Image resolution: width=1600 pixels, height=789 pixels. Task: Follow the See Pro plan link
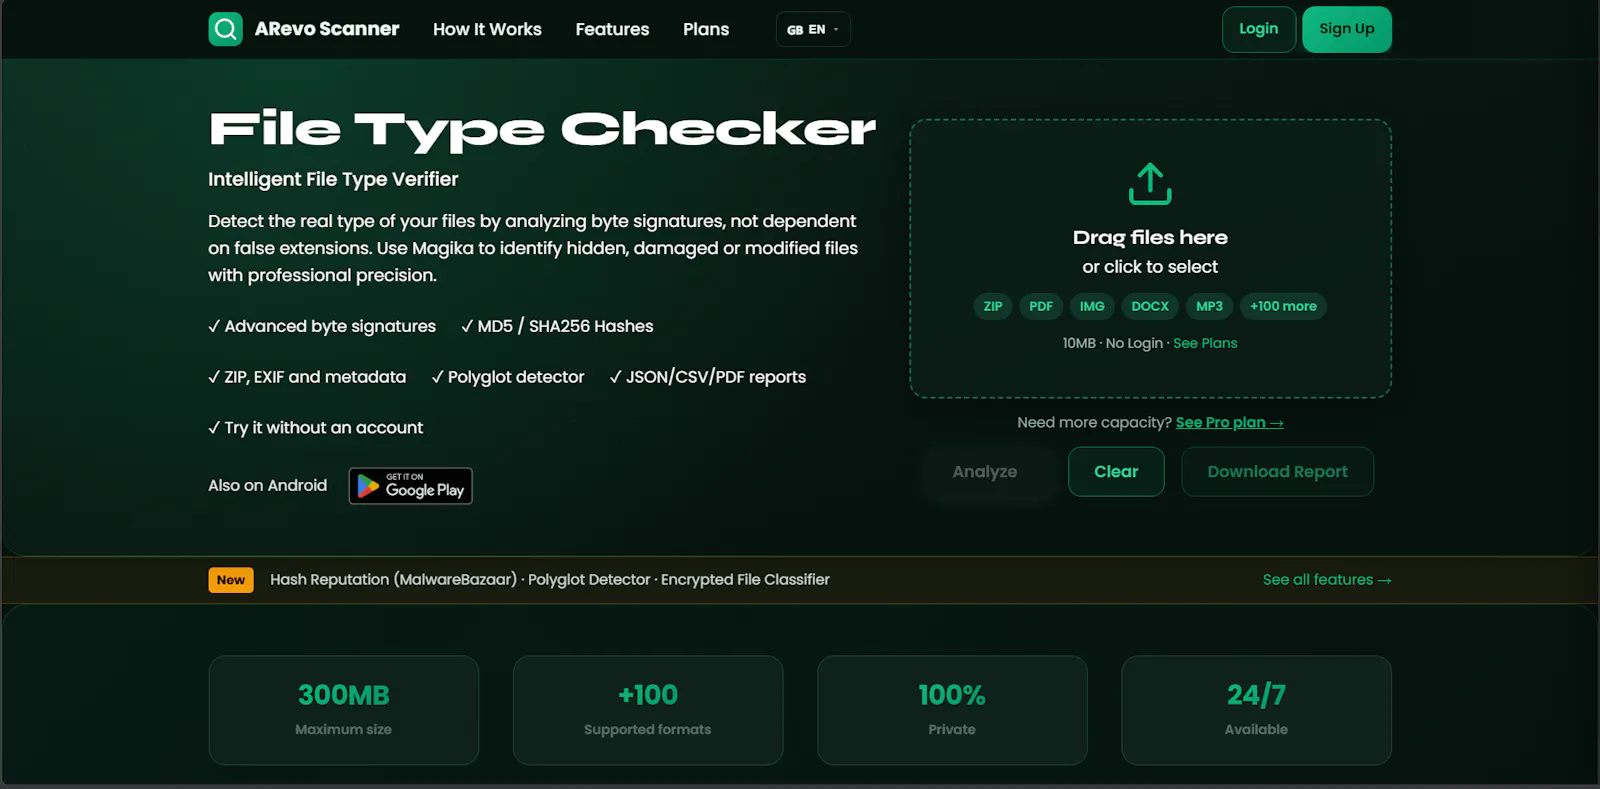1230,423
